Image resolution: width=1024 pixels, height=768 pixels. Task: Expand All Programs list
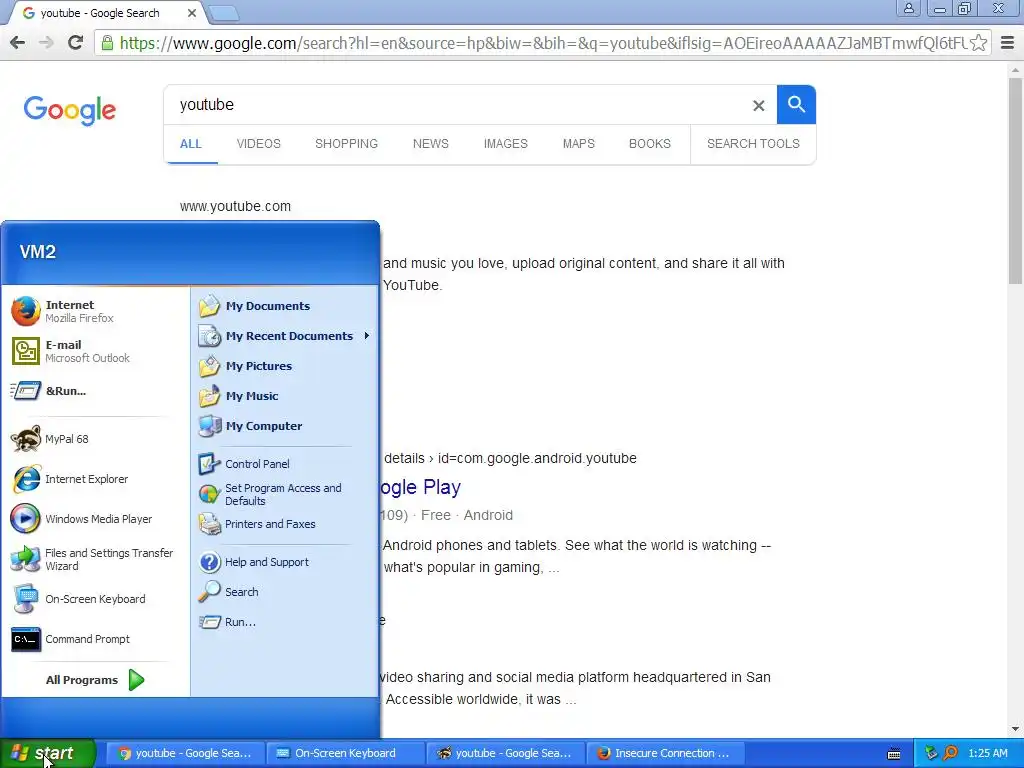click(95, 680)
